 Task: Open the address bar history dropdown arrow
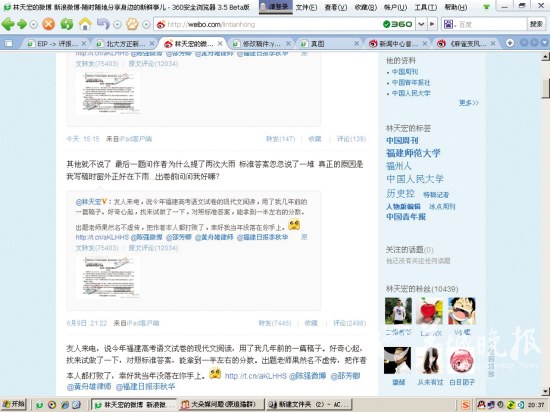pyautogui.click(x=421, y=24)
